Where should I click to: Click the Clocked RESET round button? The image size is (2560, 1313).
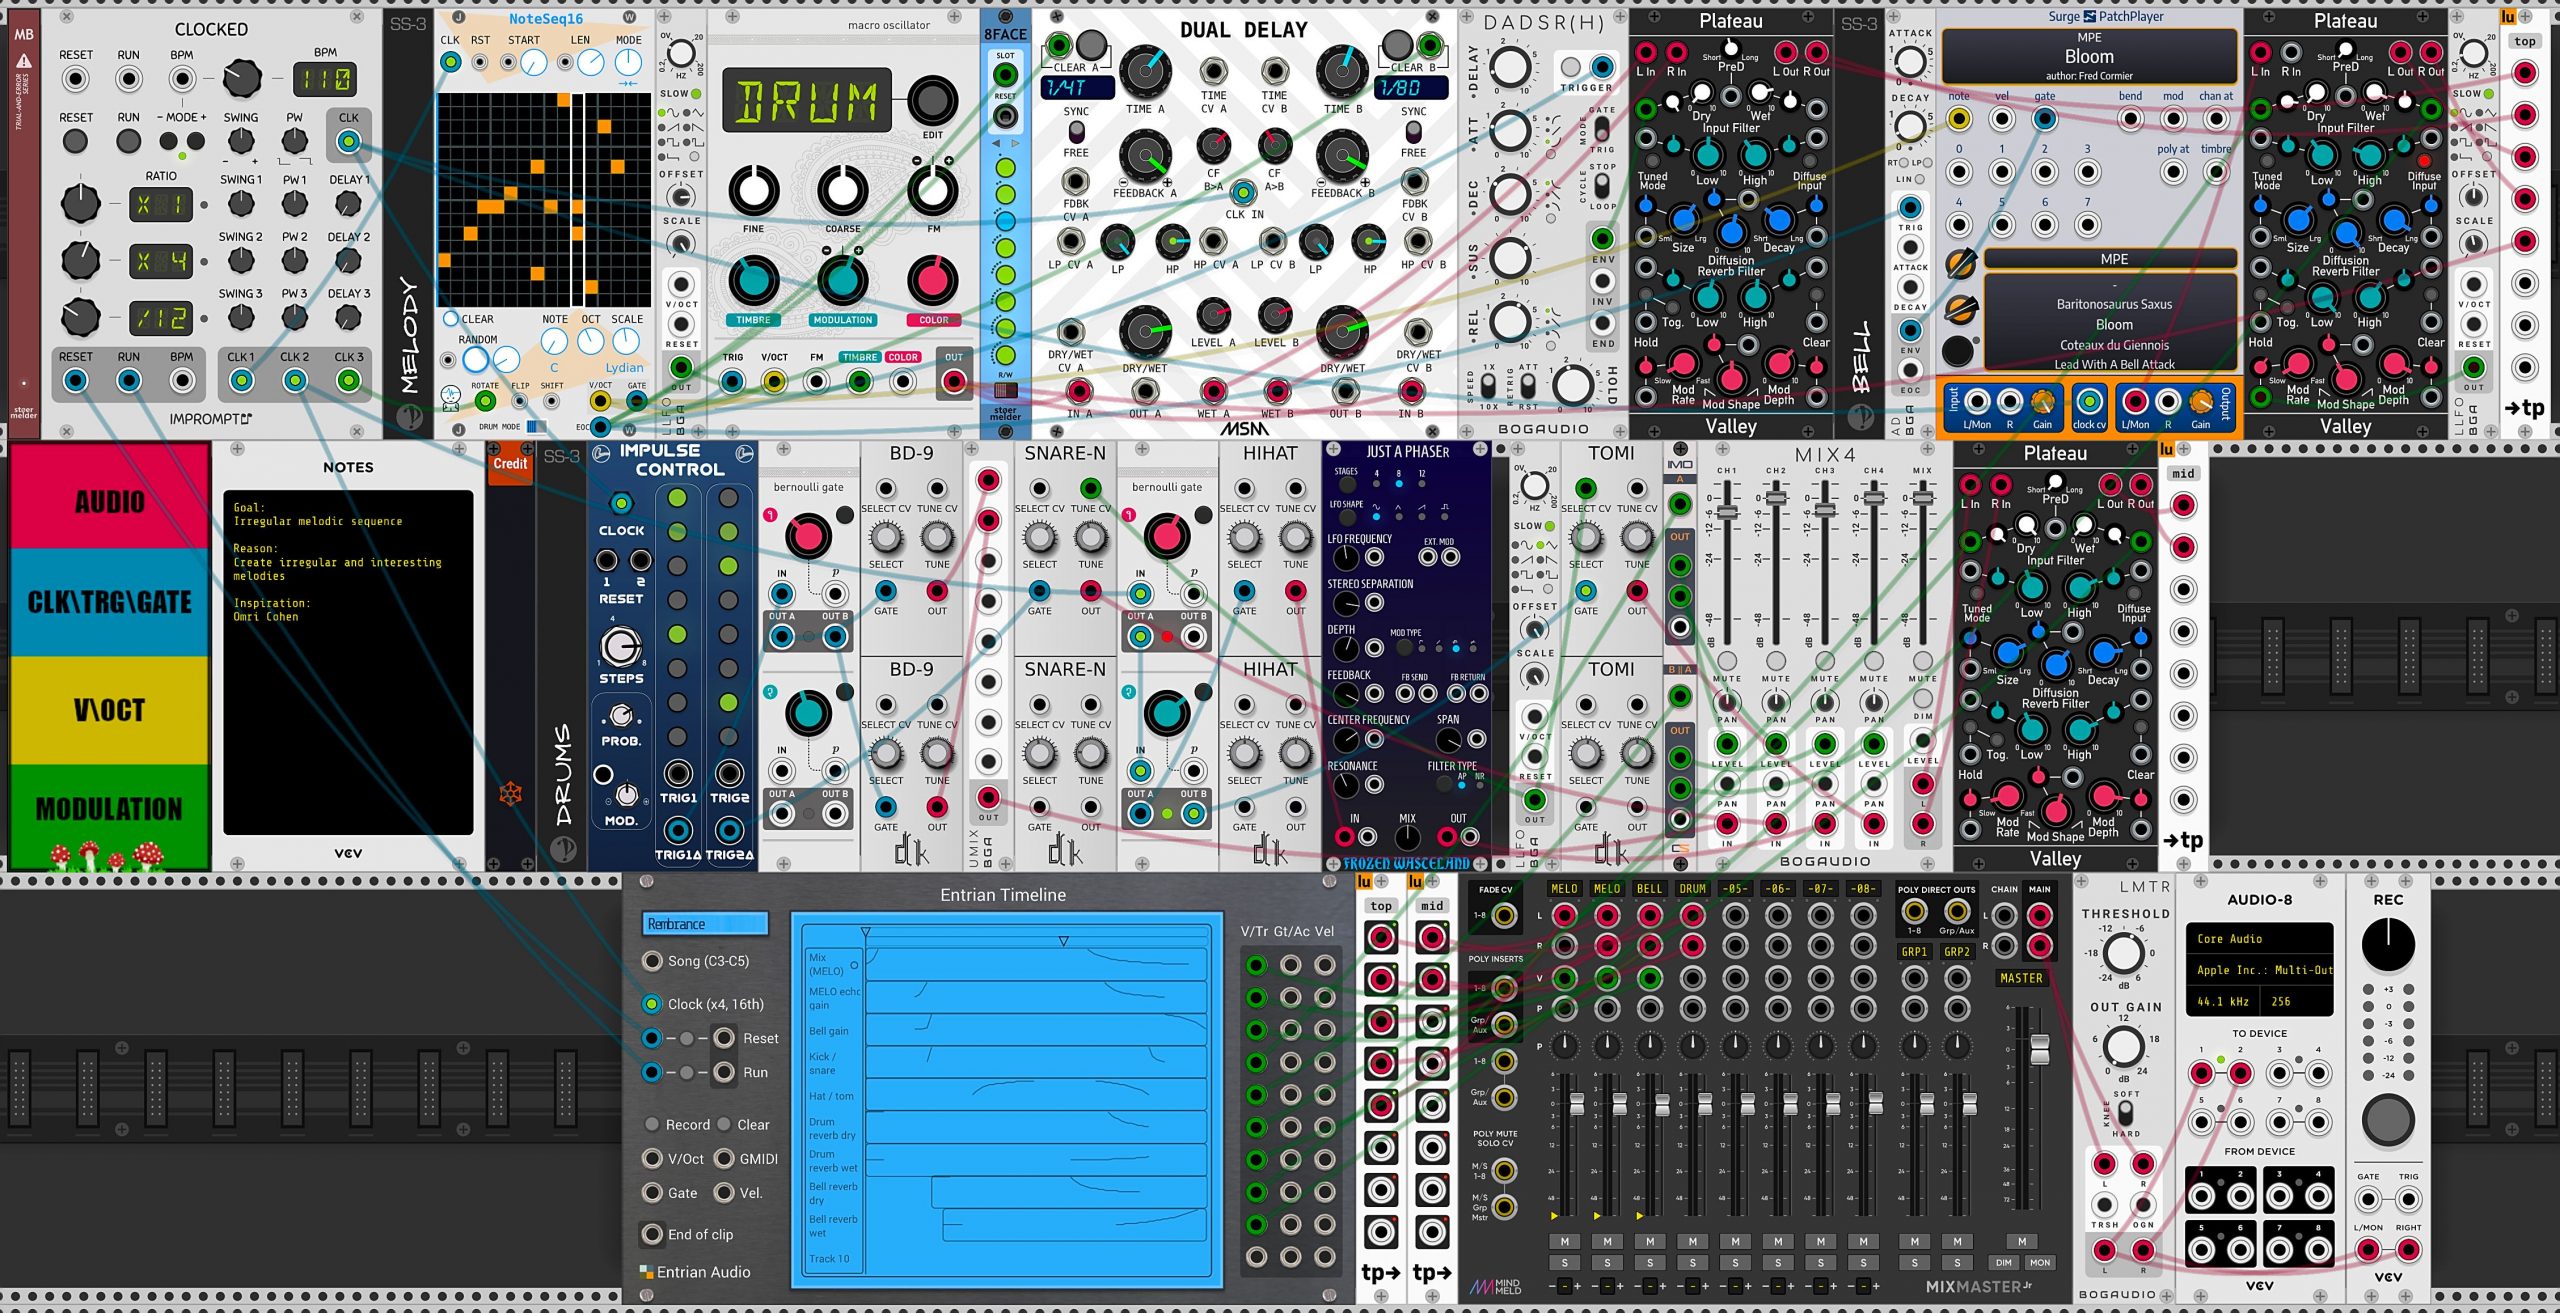(x=75, y=141)
